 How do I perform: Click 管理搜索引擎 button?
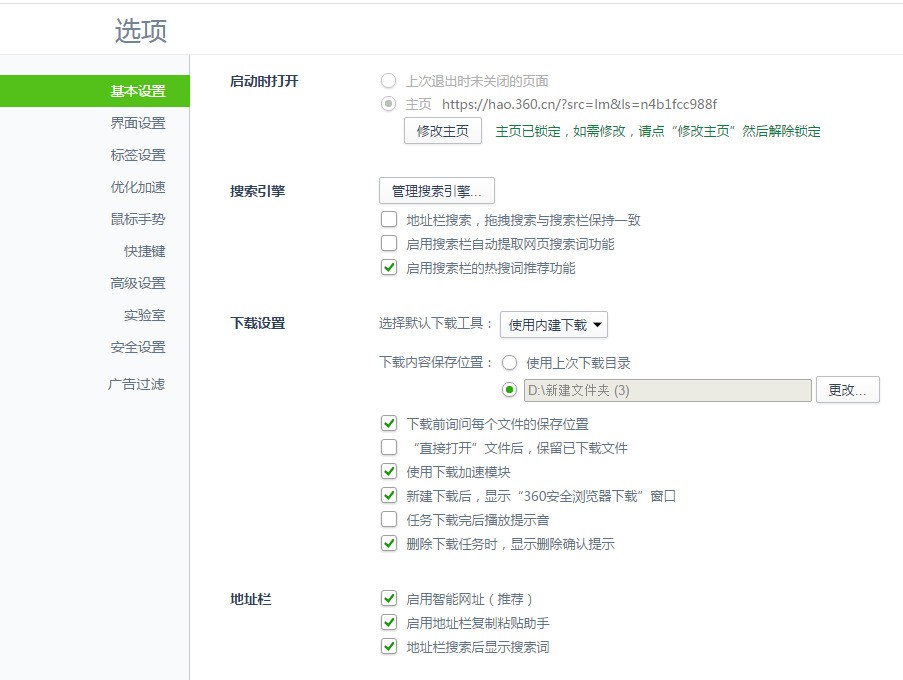click(x=436, y=190)
